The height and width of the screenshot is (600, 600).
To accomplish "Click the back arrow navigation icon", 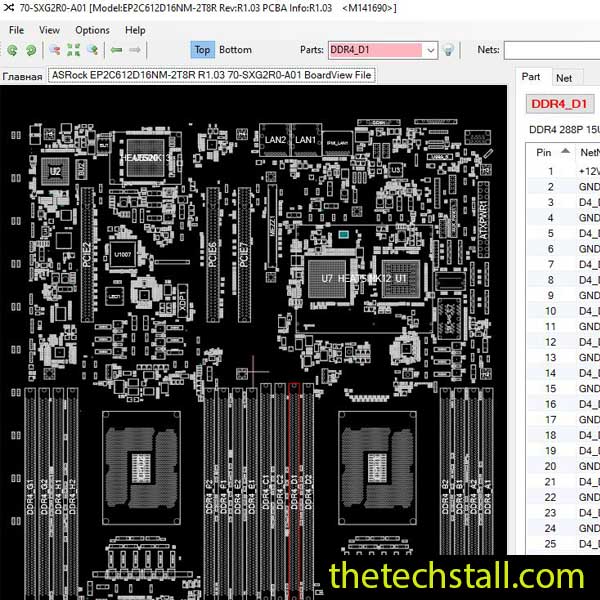I will (x=117, y=50).
